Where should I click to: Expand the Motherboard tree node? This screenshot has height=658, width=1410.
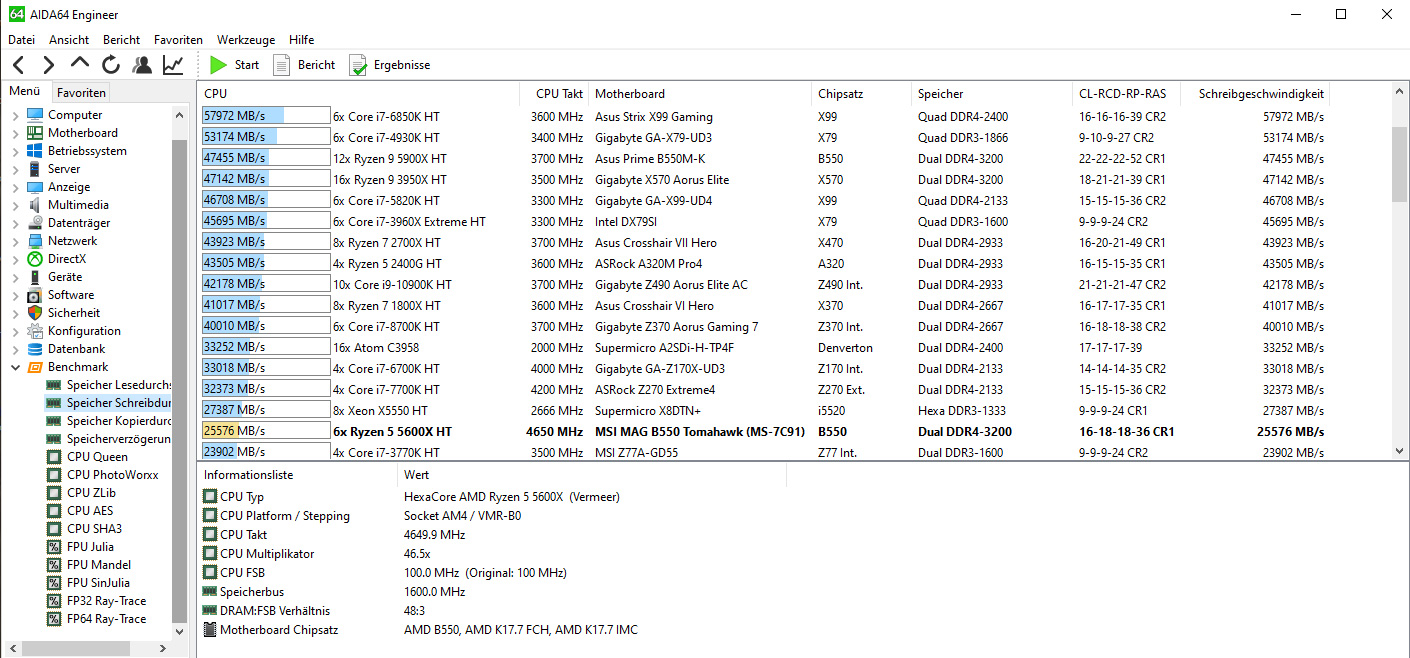(x=15, y=133)
